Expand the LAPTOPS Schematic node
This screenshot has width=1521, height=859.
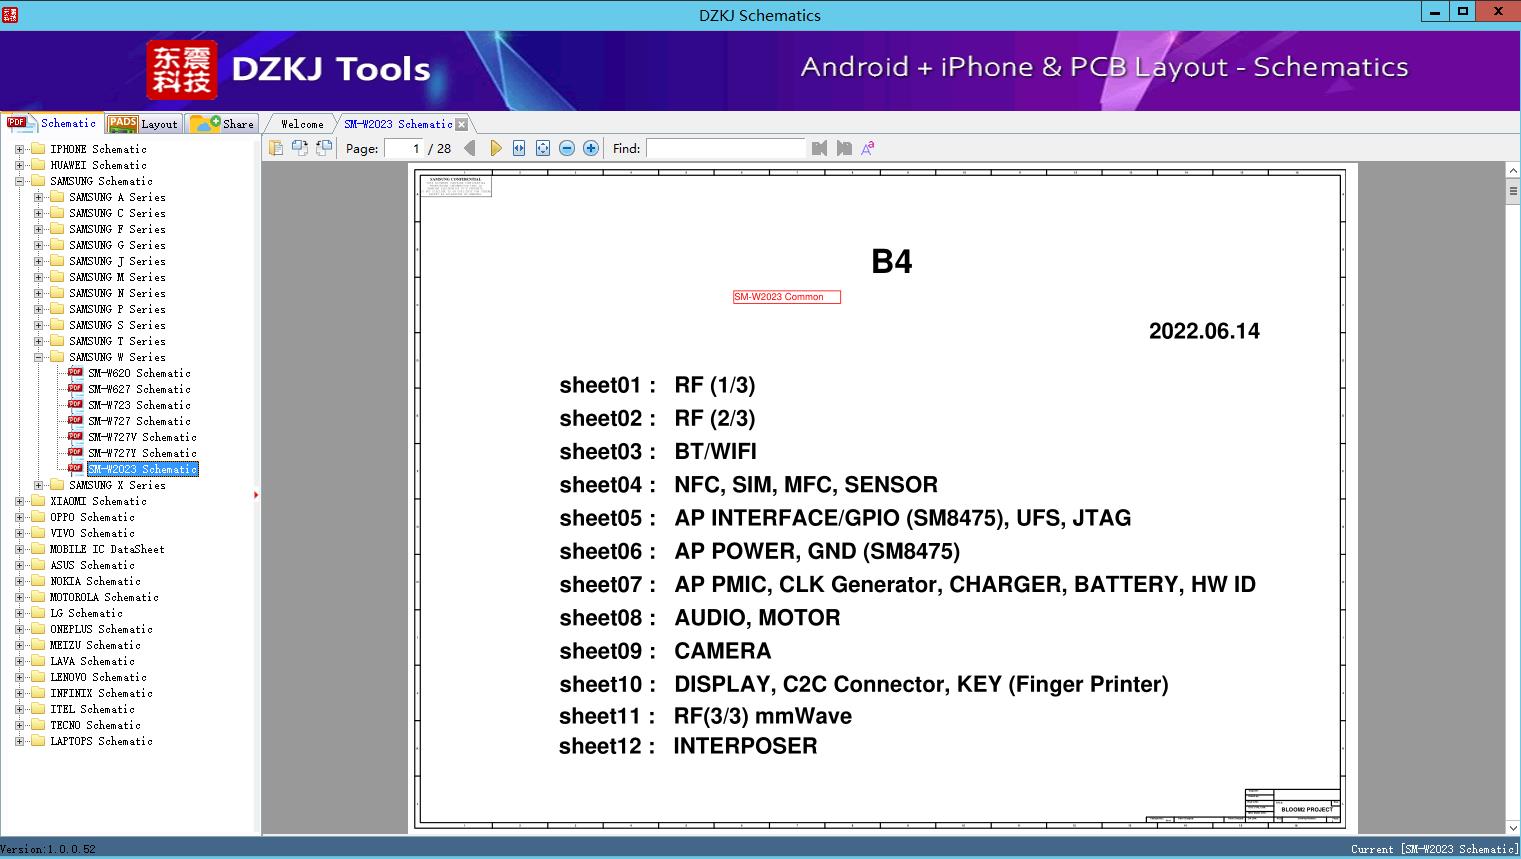[x=19, y=741]
